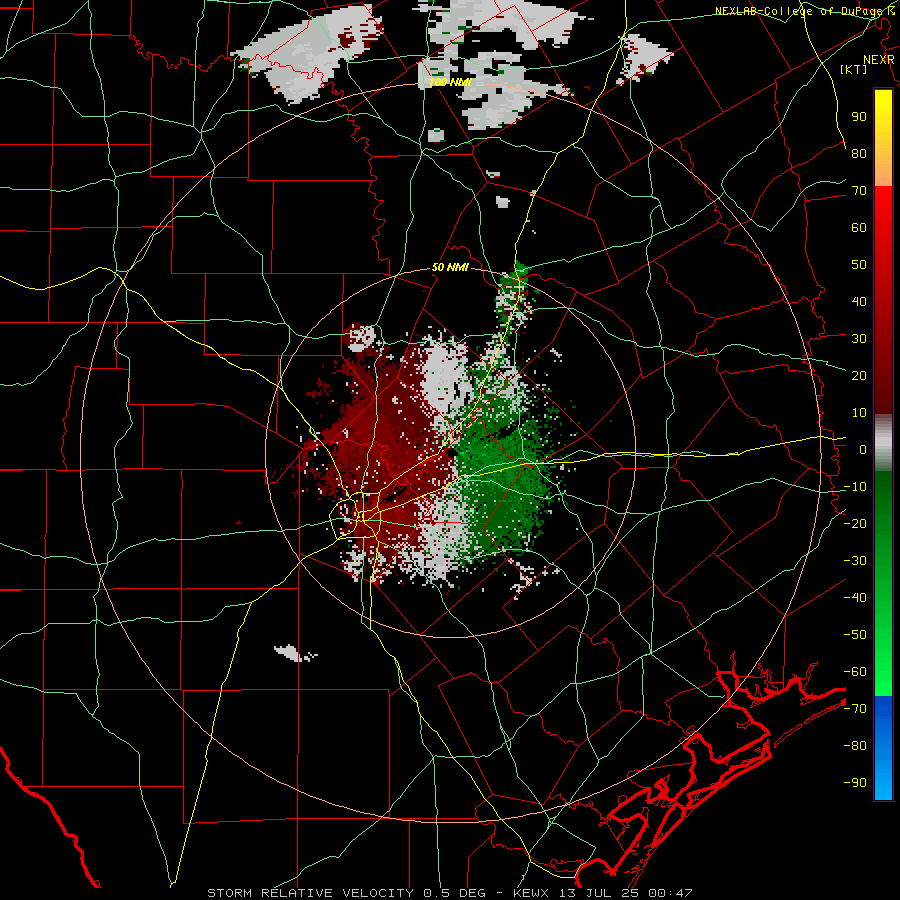Click the 100 NMI range ring label

coord(451,82)
